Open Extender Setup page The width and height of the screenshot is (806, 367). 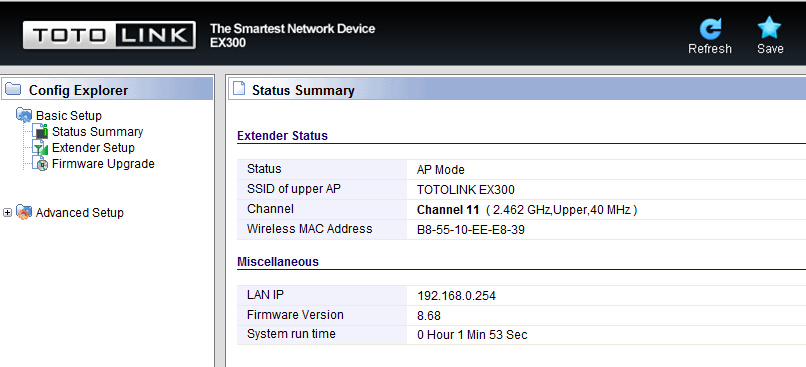coord(93,148)
